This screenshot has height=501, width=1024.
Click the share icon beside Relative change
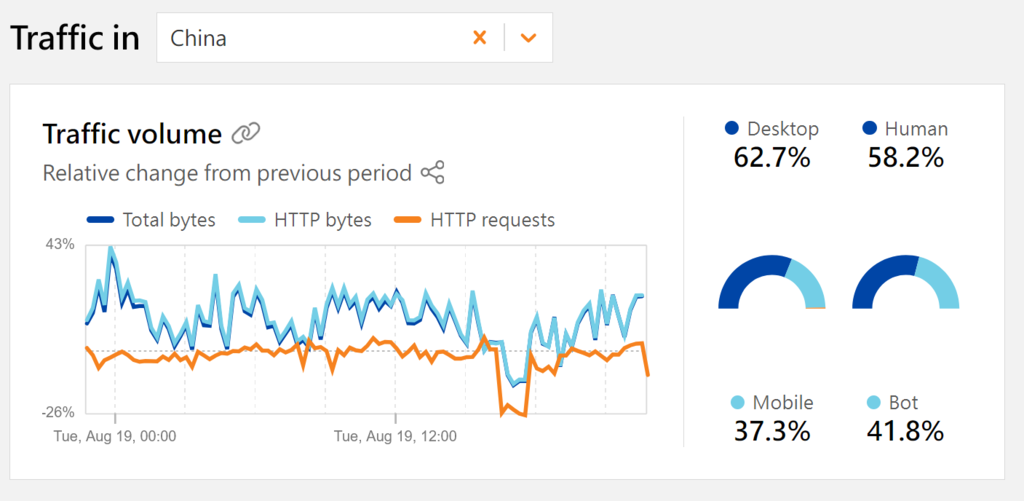pos(432,173)
